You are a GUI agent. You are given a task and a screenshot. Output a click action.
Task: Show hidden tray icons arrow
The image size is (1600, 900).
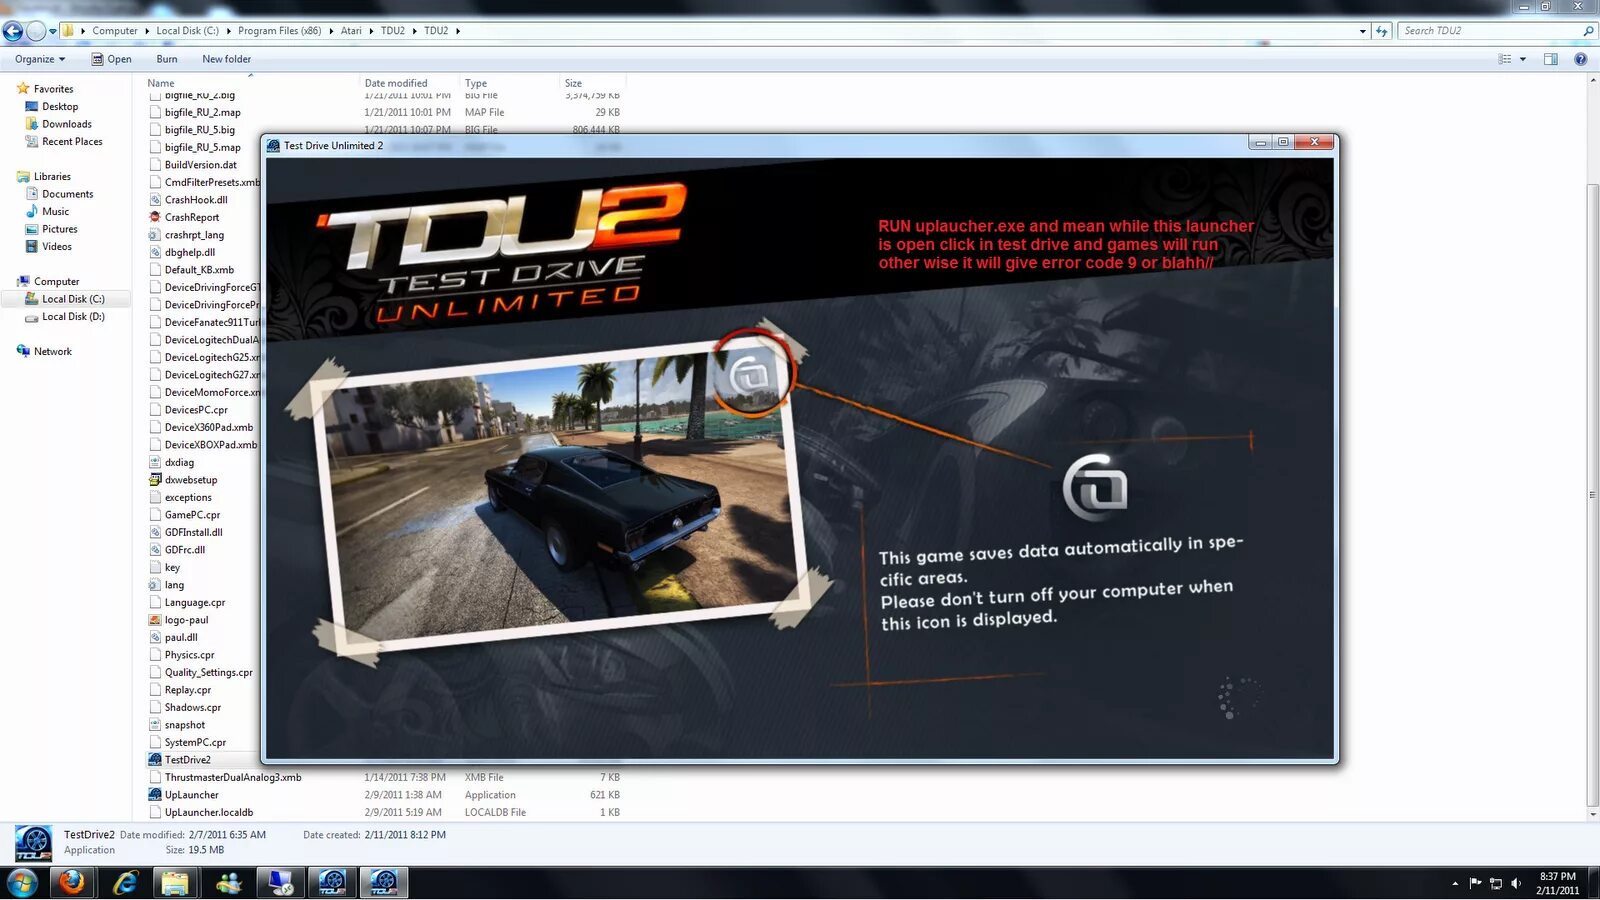[1455, 883]
